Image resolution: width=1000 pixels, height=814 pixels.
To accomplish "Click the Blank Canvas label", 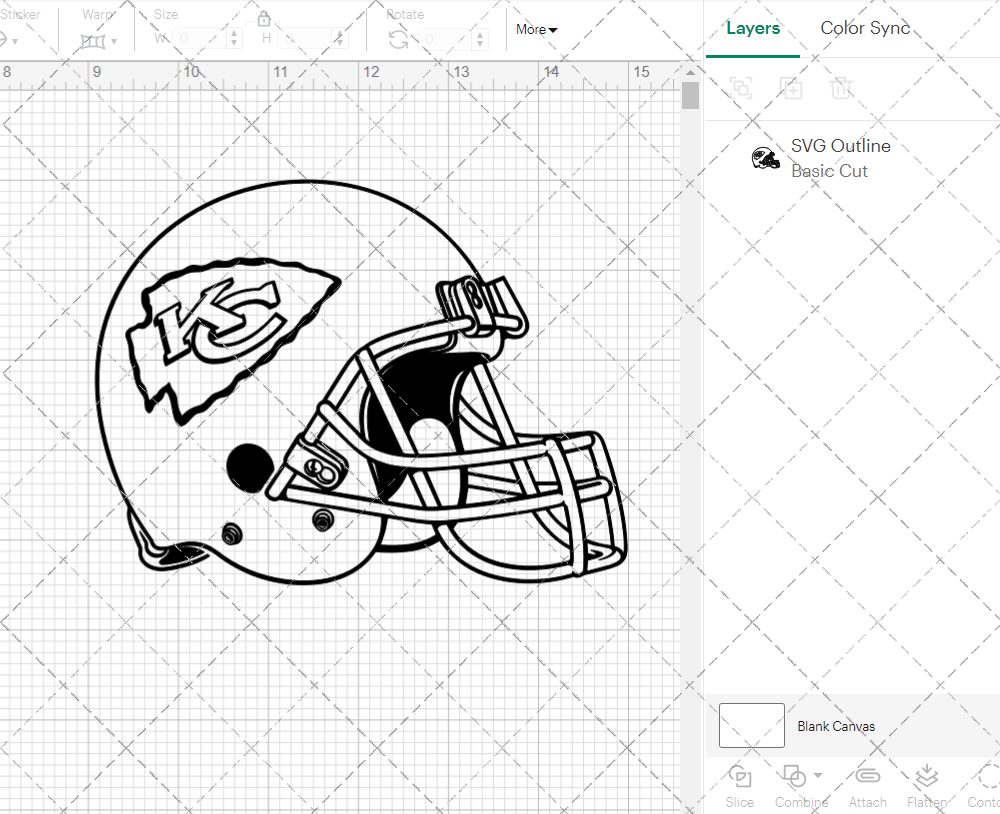I will click(x=836, y=726).
